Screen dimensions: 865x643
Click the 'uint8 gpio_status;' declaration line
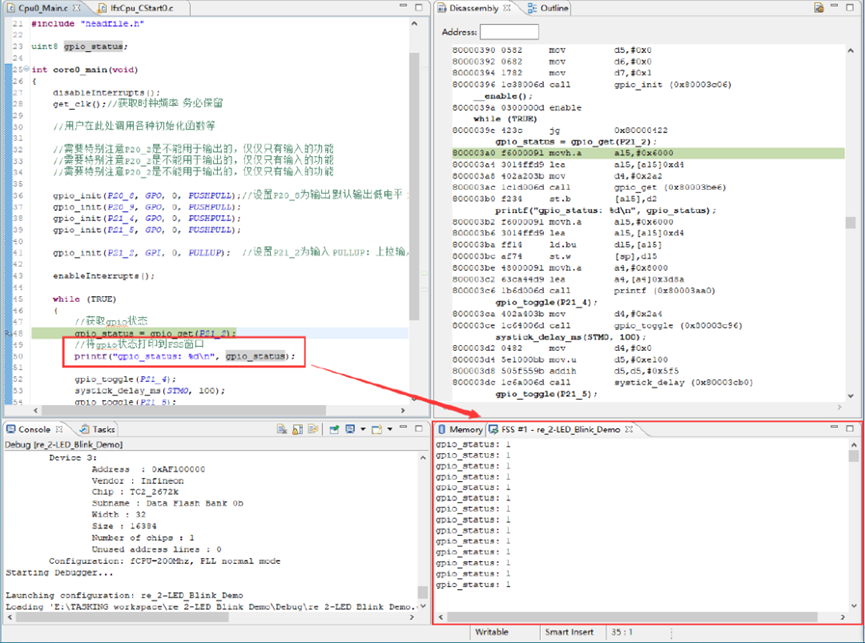[79, 46]
